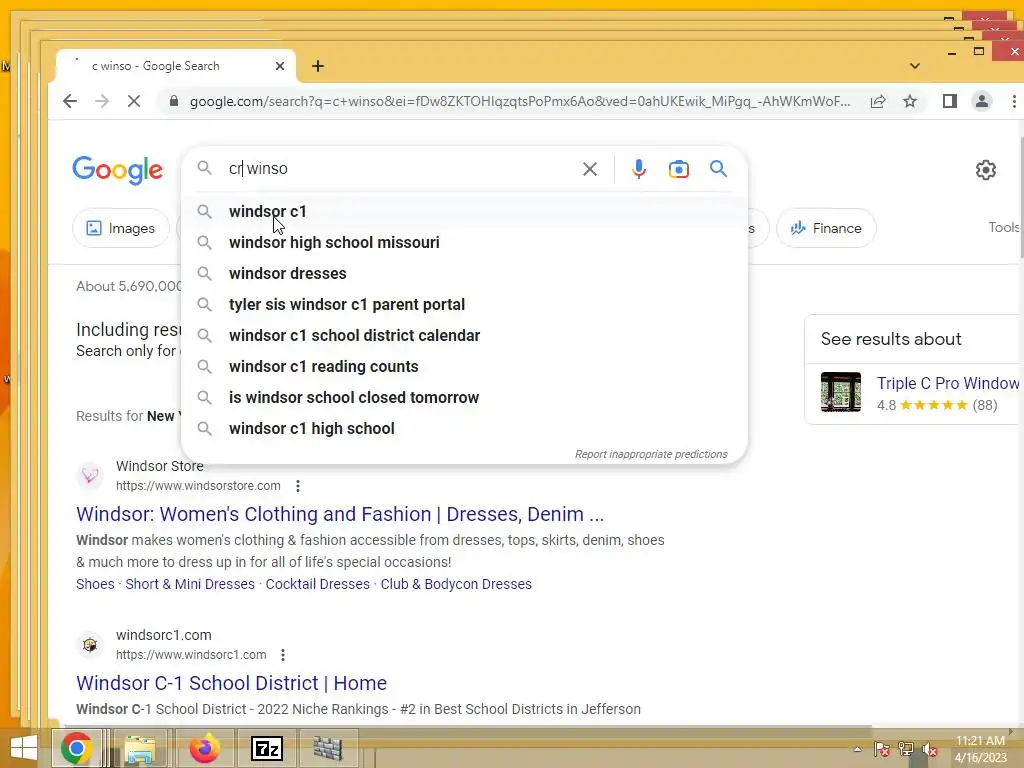Click 'Report inappropriate predictions' link

(x=650, y=455)
